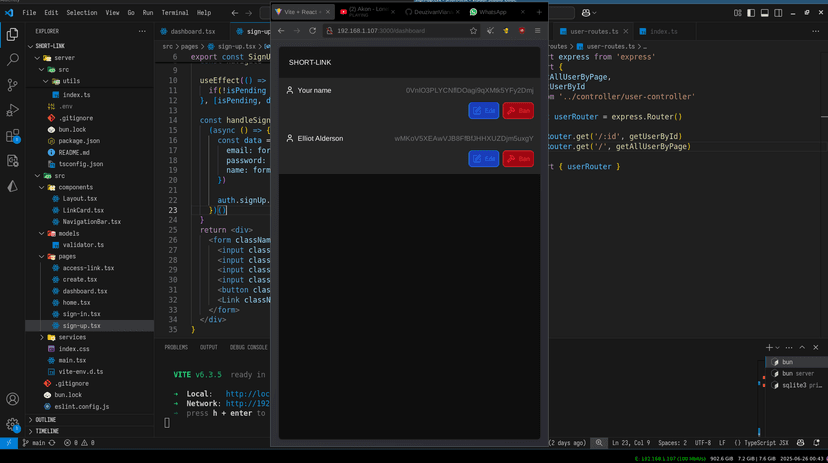Reload the dashboard page in the browser
The height and width of the screenshot is (463, 828).
coord(313,31)
